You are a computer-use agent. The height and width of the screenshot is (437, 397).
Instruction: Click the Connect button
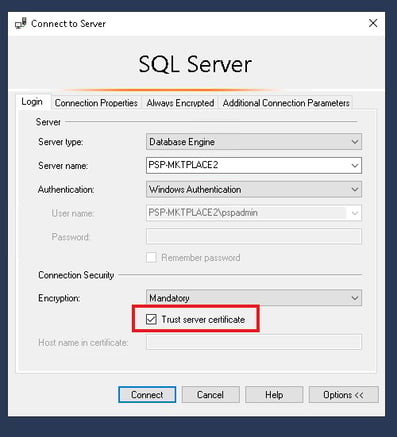(x=147, y=395)
